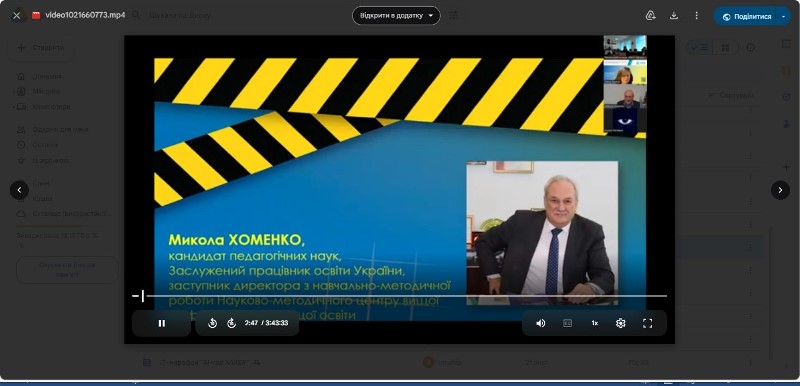
Task: Open the Calendar icon in Drive's side panel
Action: coord(786,44)
